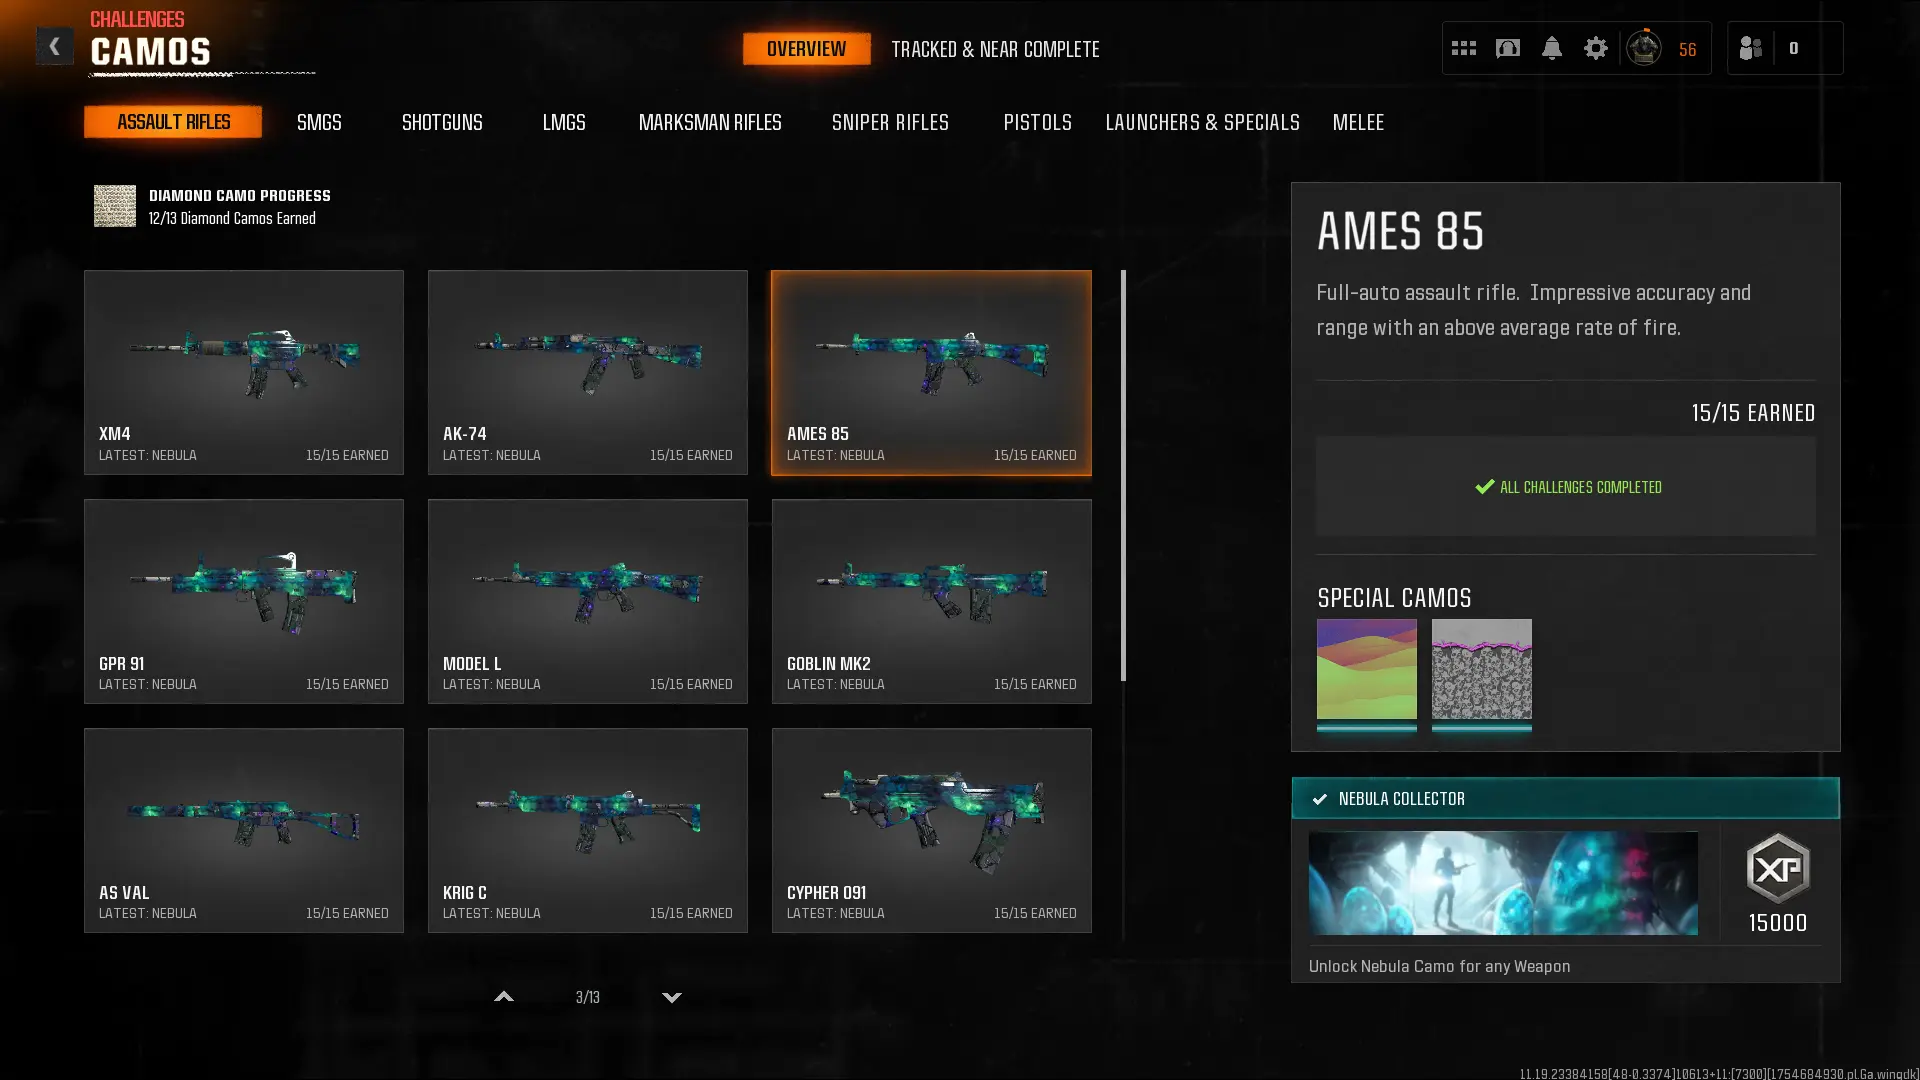This screenshot has height=1080, width=1920.
Task: Switch to Sniper Rifles tab
Action: (x=890, y=122)
